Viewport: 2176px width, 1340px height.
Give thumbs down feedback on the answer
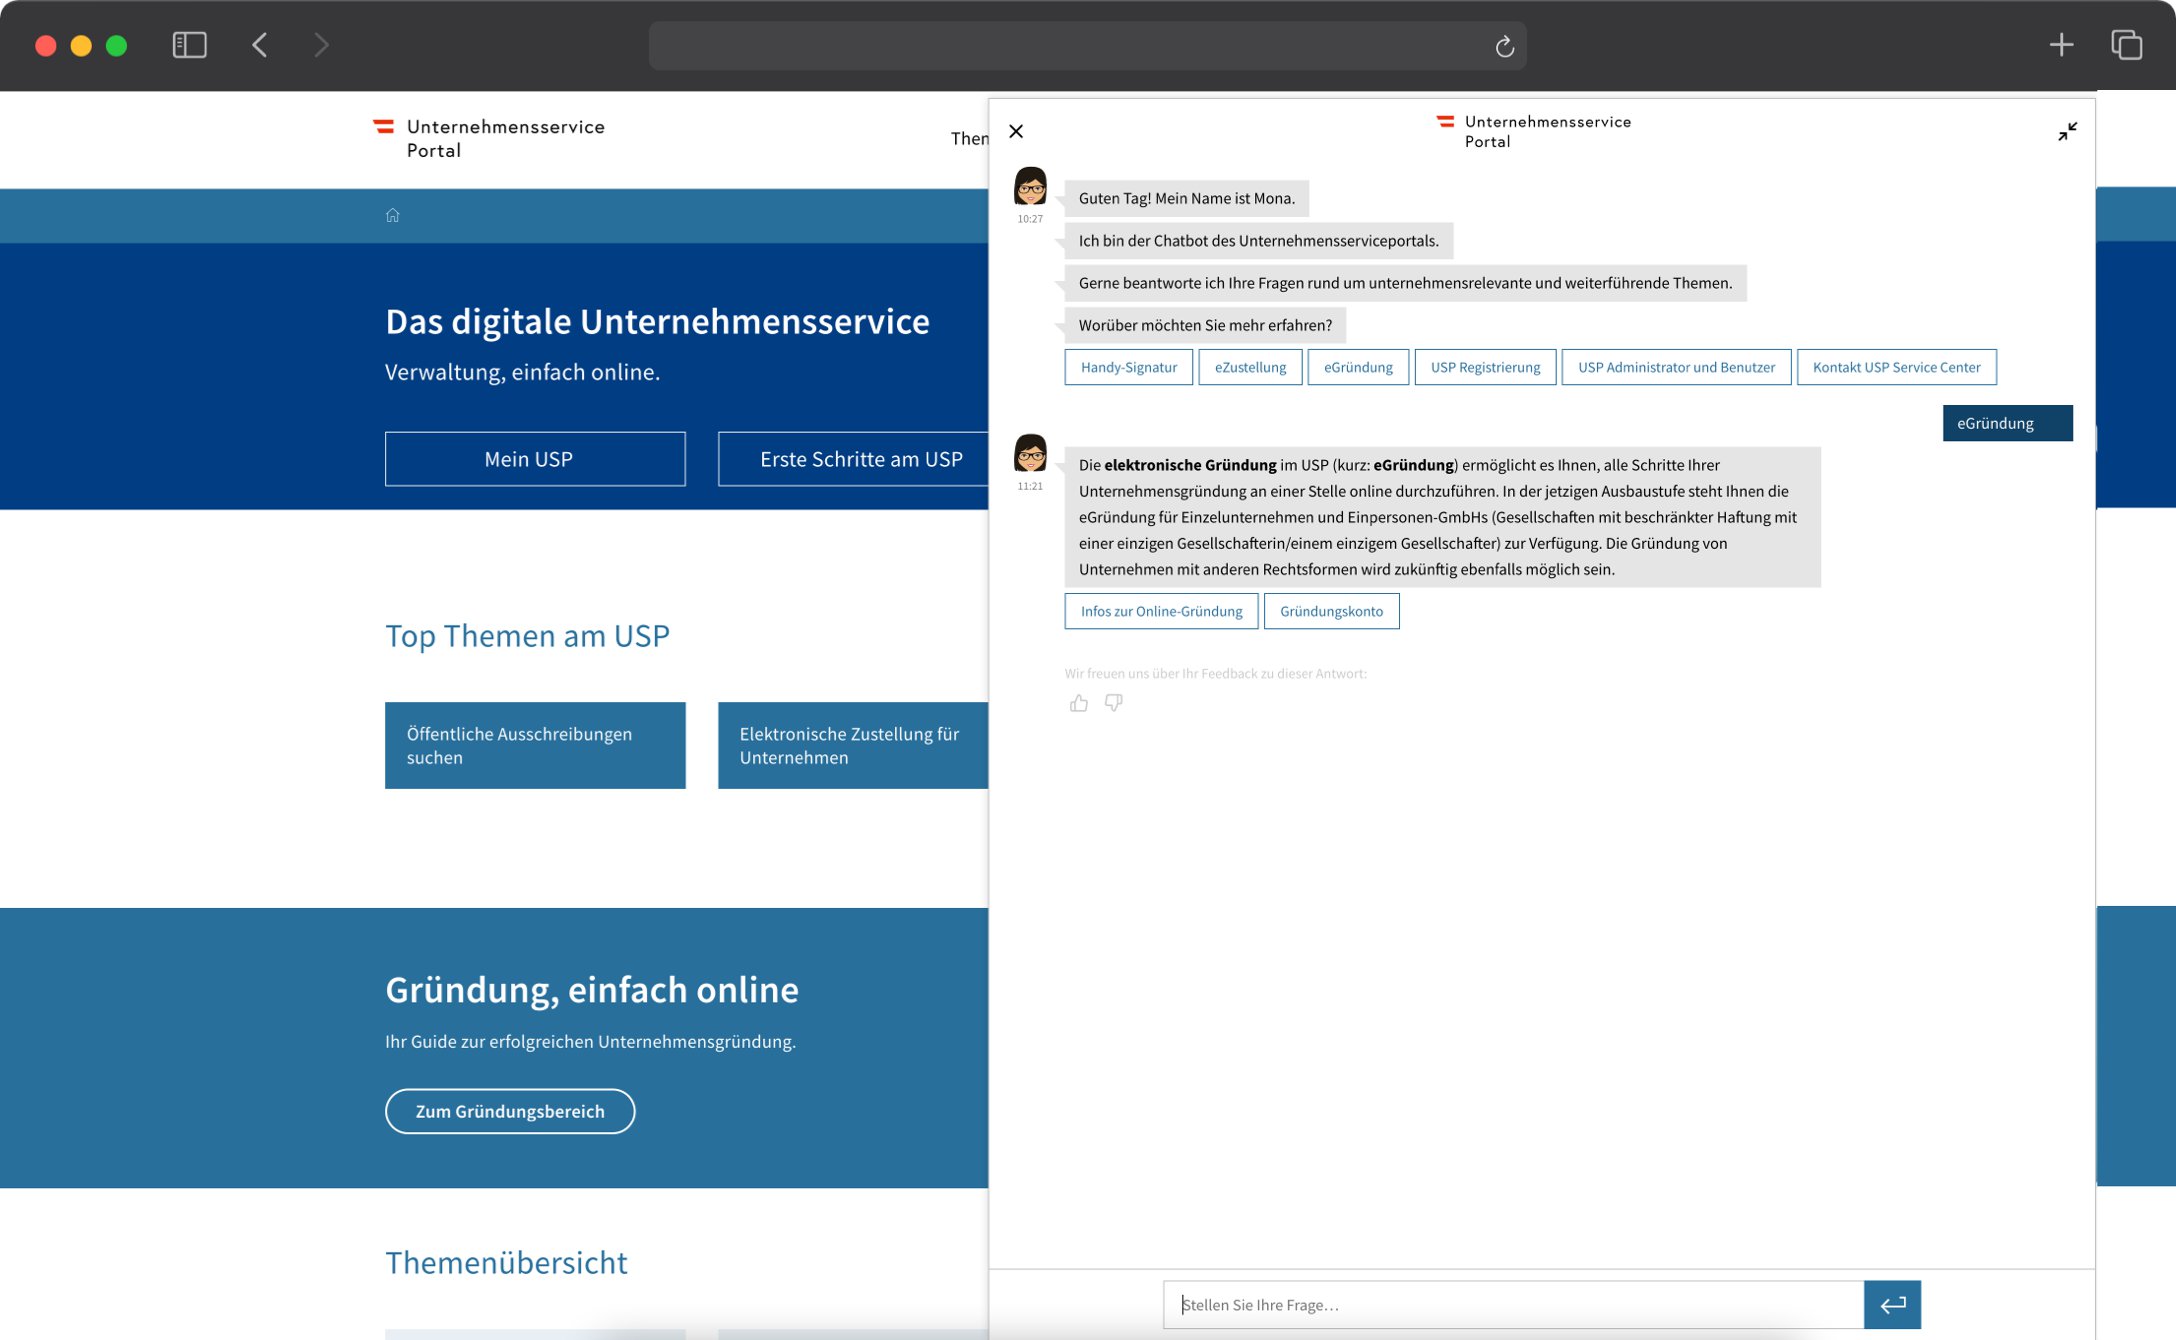(x=1113, y=703)
